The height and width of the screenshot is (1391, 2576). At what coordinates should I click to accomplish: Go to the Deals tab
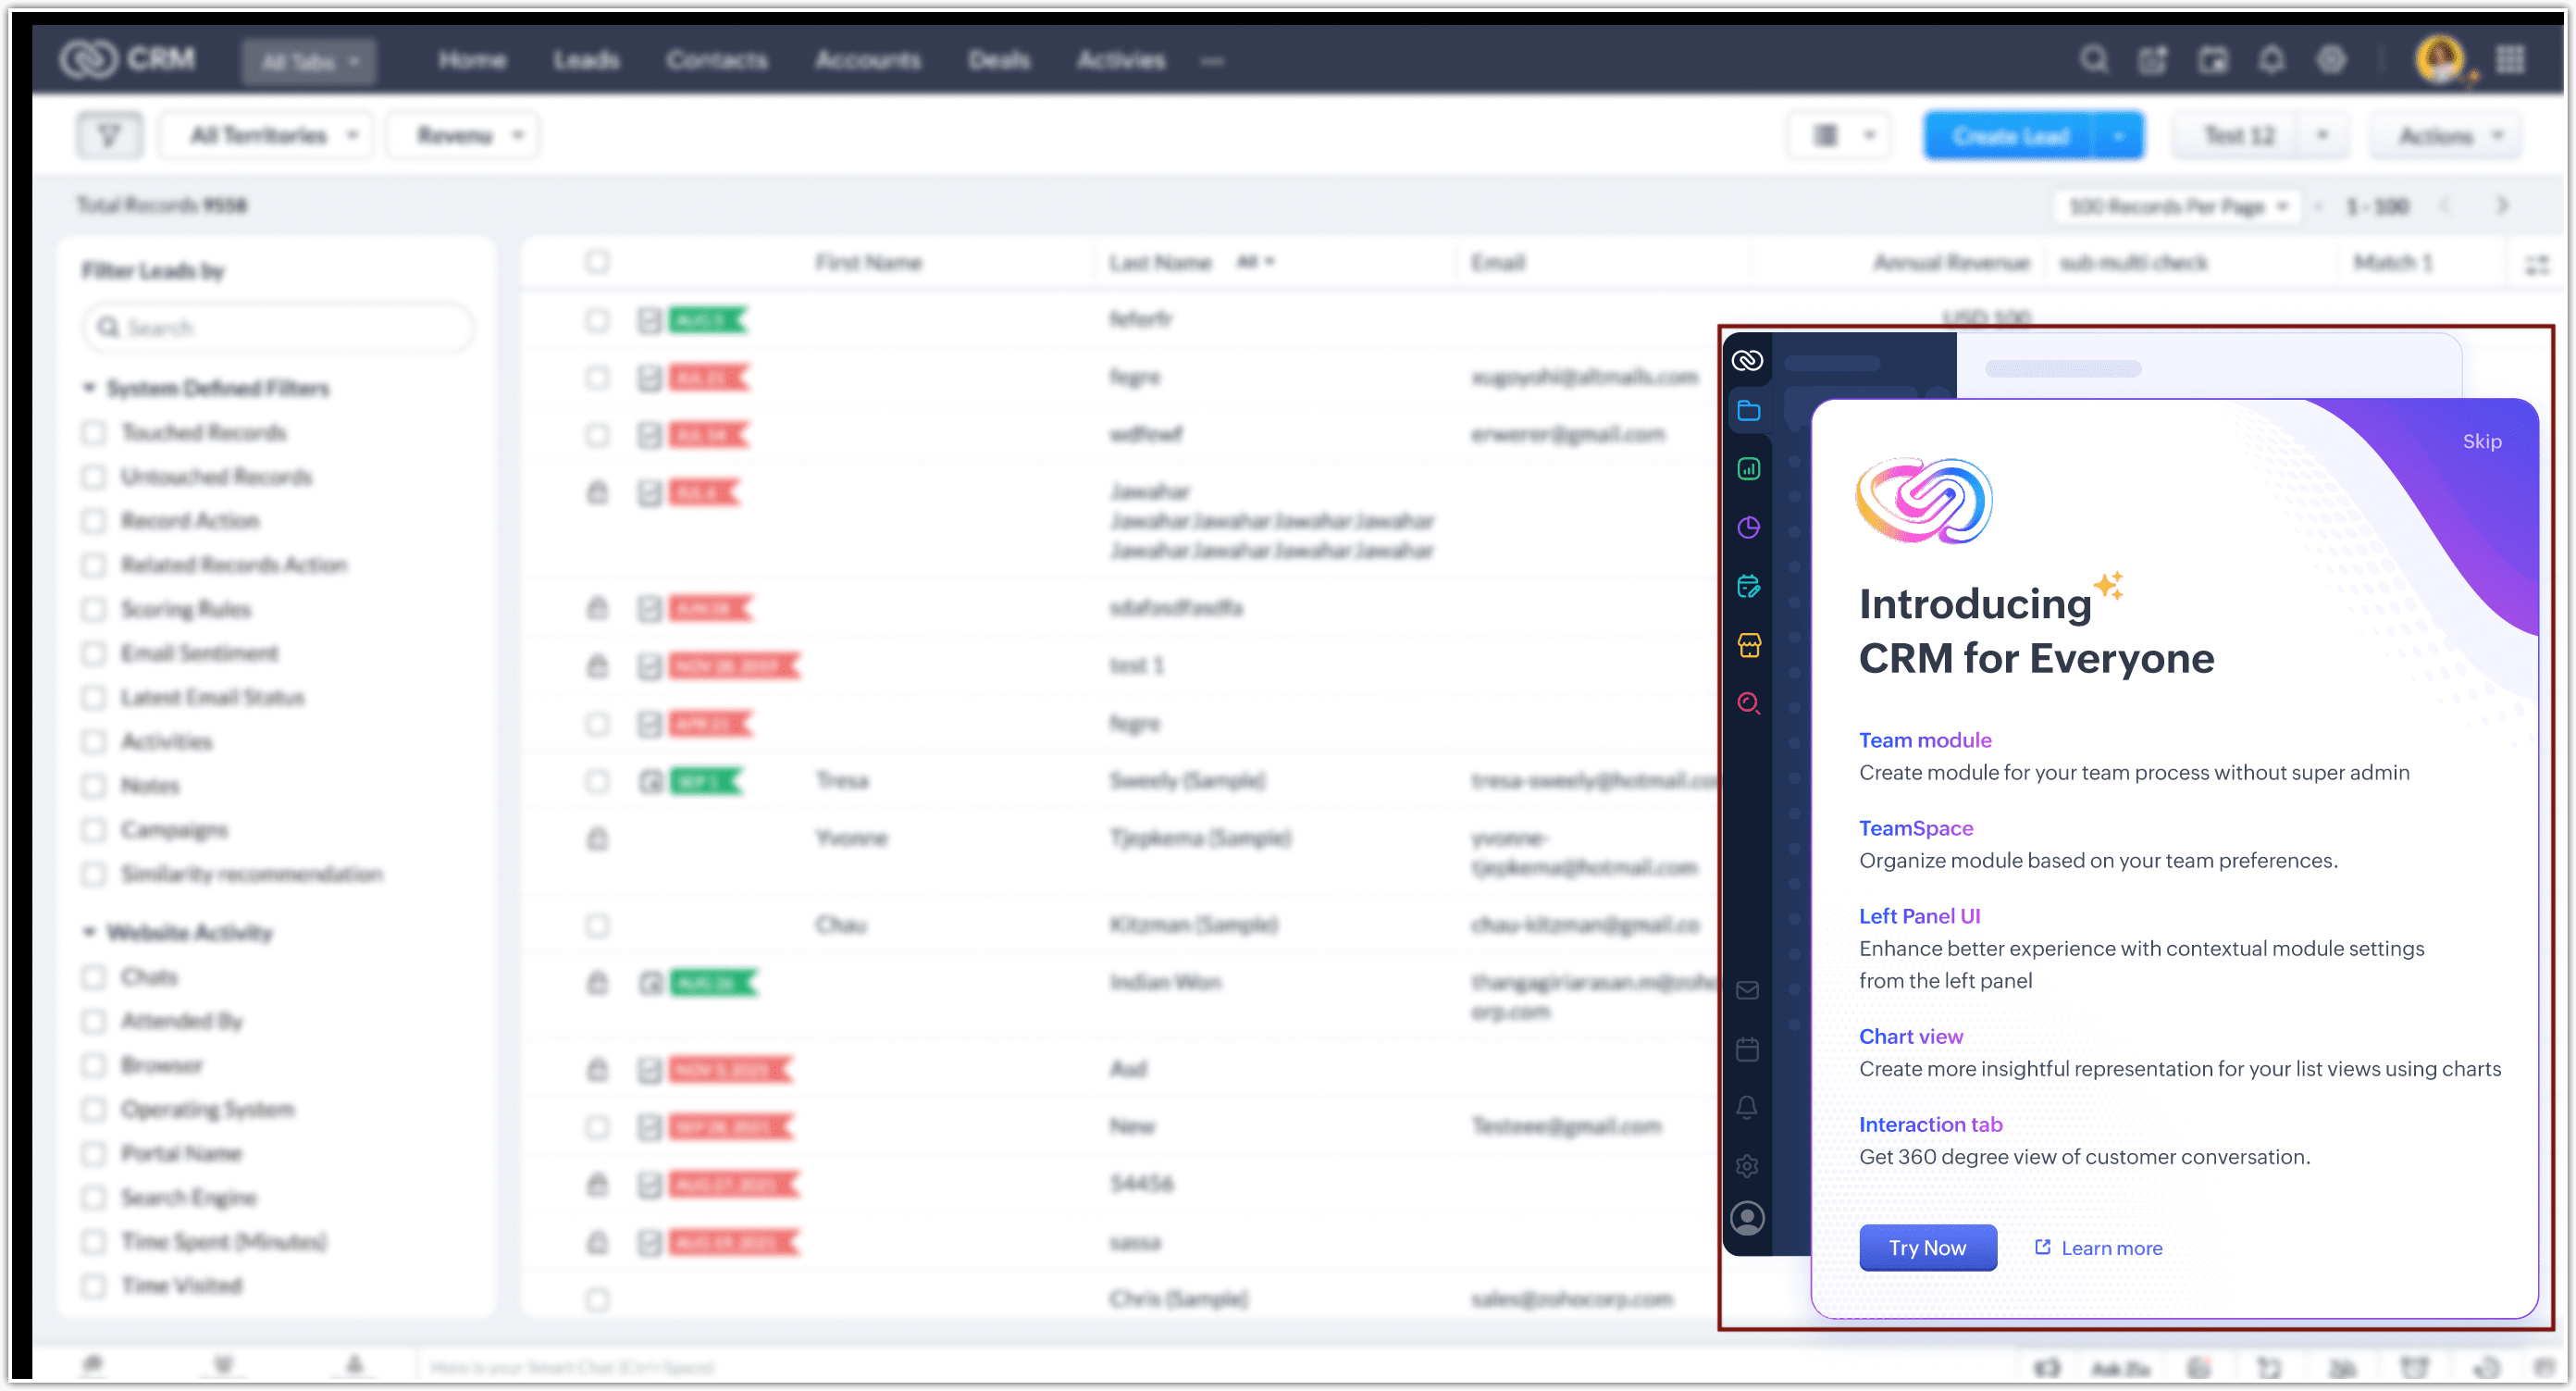pos(998,60)
